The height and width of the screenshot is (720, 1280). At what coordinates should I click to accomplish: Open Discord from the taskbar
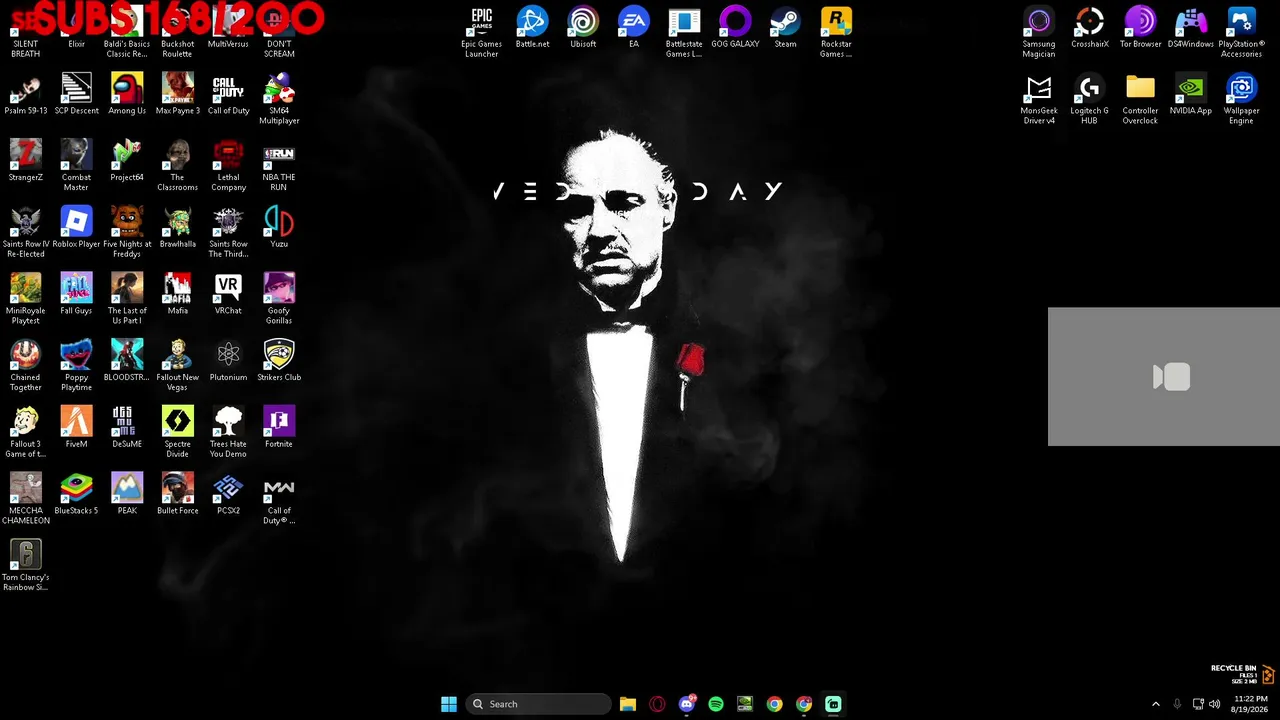[687, 704]
